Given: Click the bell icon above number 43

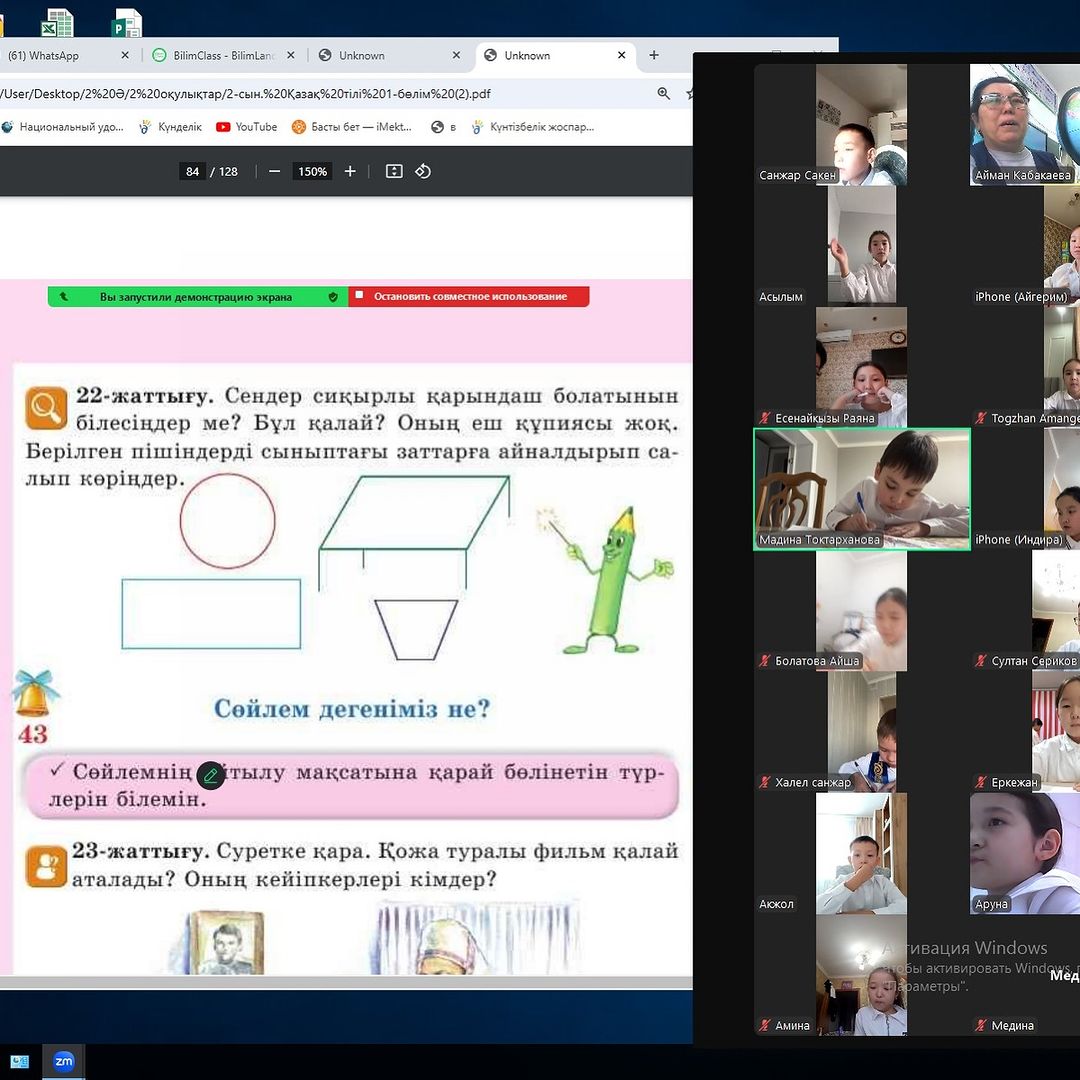Looking at the screenshot, I should (x=34, y=693).
